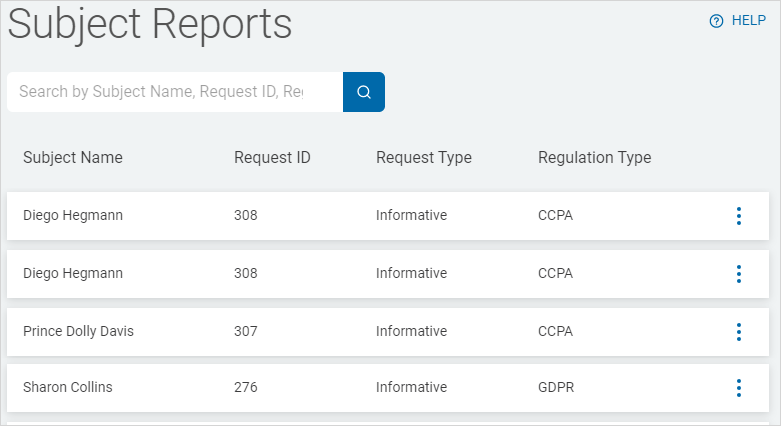Open the three-dot menu in first Diego Hegmann row
The width and height of the screenshot is (781, 426).
click(738, 216)
